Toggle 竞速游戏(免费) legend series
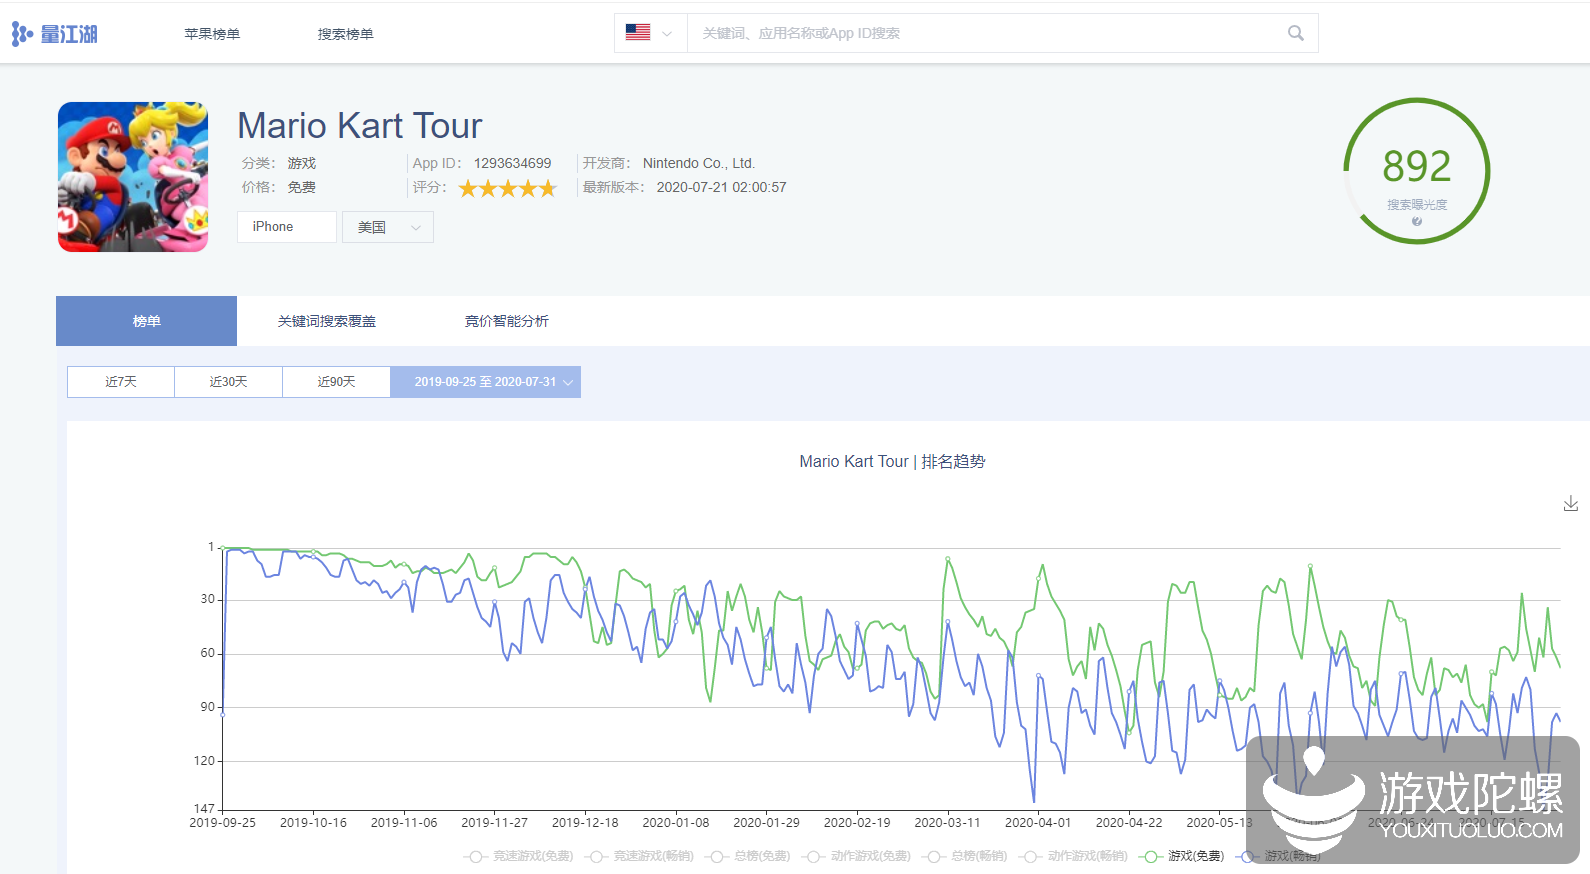1590x874 pixels. [x=519, y=856]
